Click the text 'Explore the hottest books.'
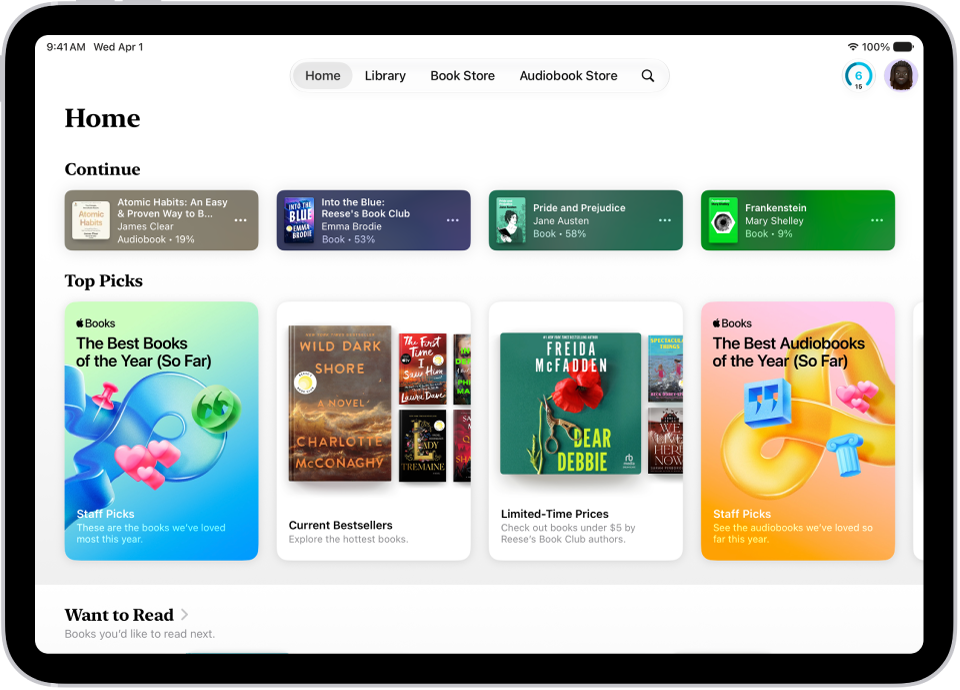 [x=348, y=539]
